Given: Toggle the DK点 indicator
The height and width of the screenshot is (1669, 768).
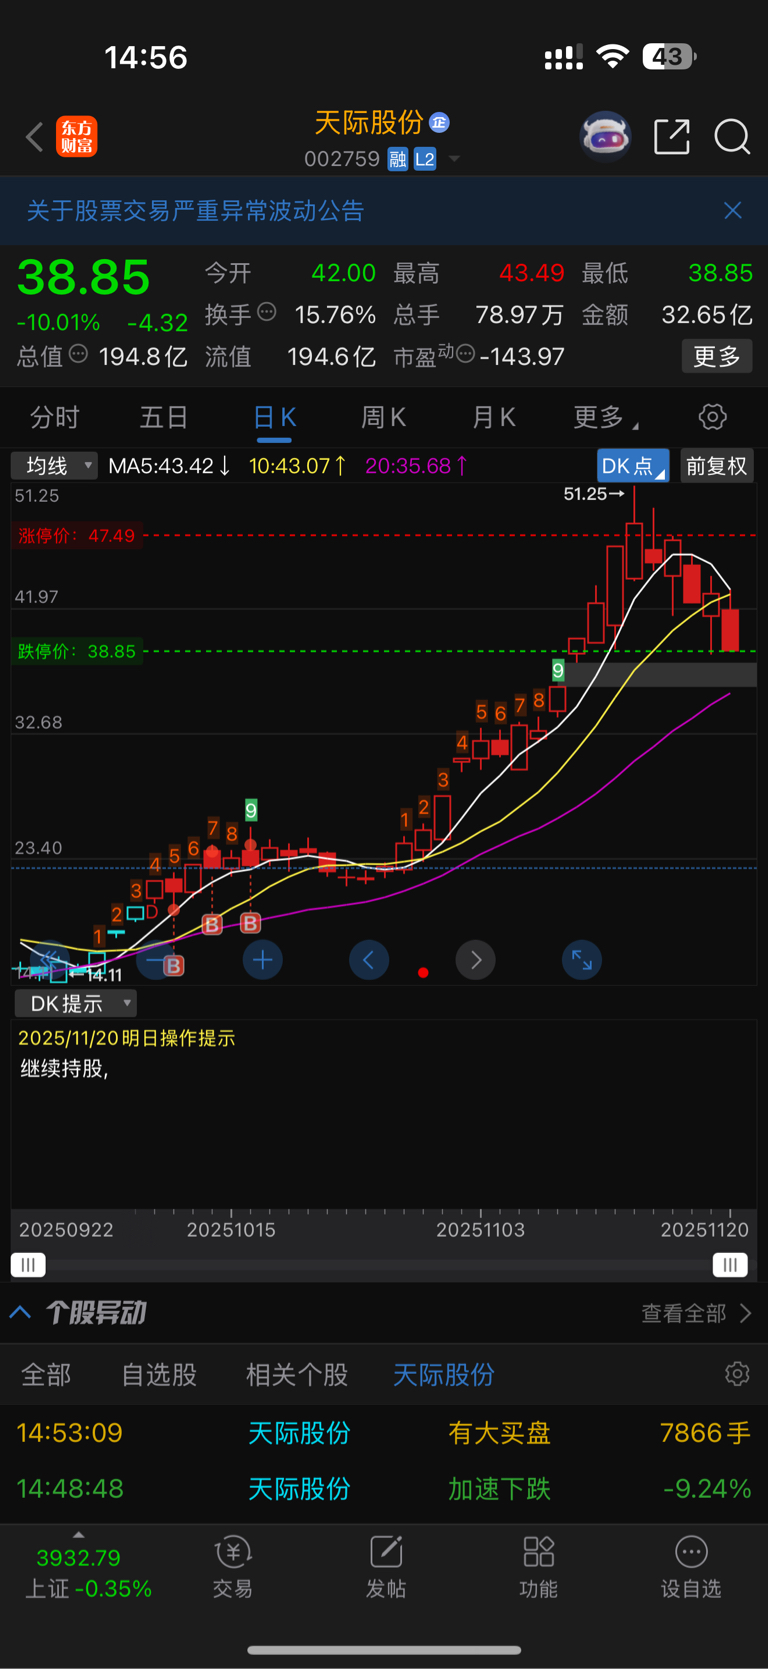Looking at the screenshot, I should tap(633, 466).
